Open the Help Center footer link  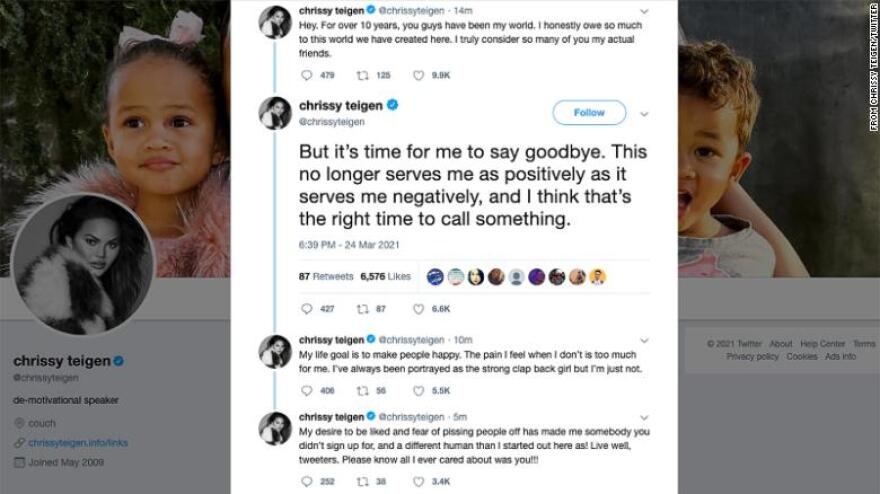coord(822,344)
